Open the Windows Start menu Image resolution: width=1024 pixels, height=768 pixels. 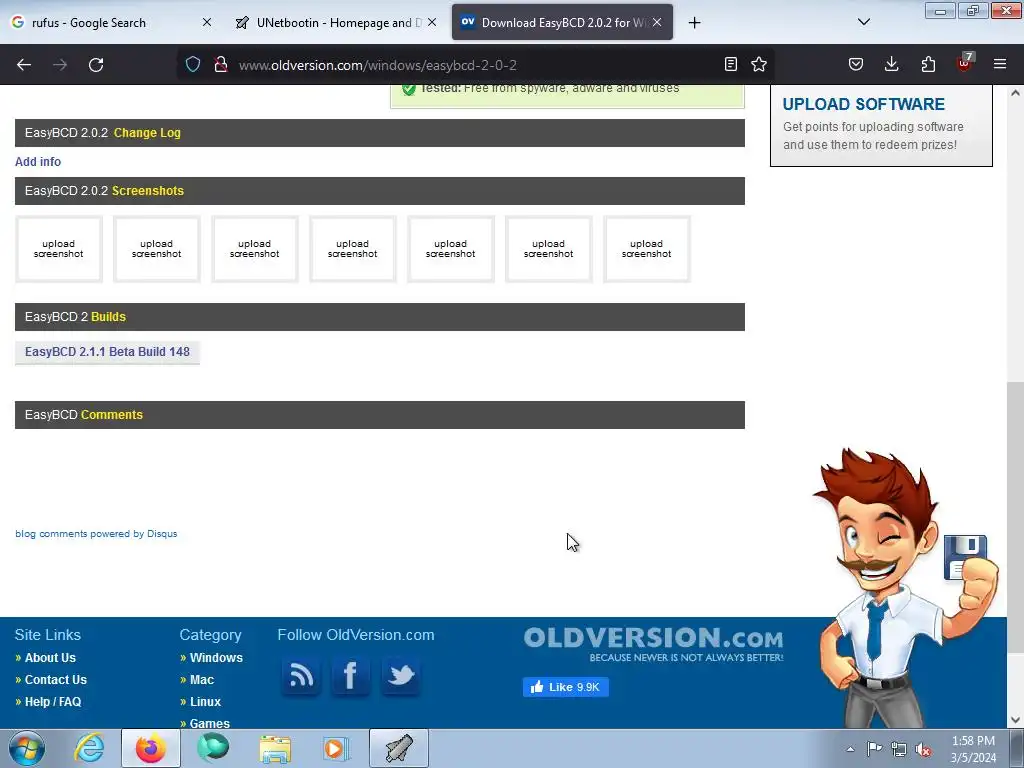click(x=27, y=748)
